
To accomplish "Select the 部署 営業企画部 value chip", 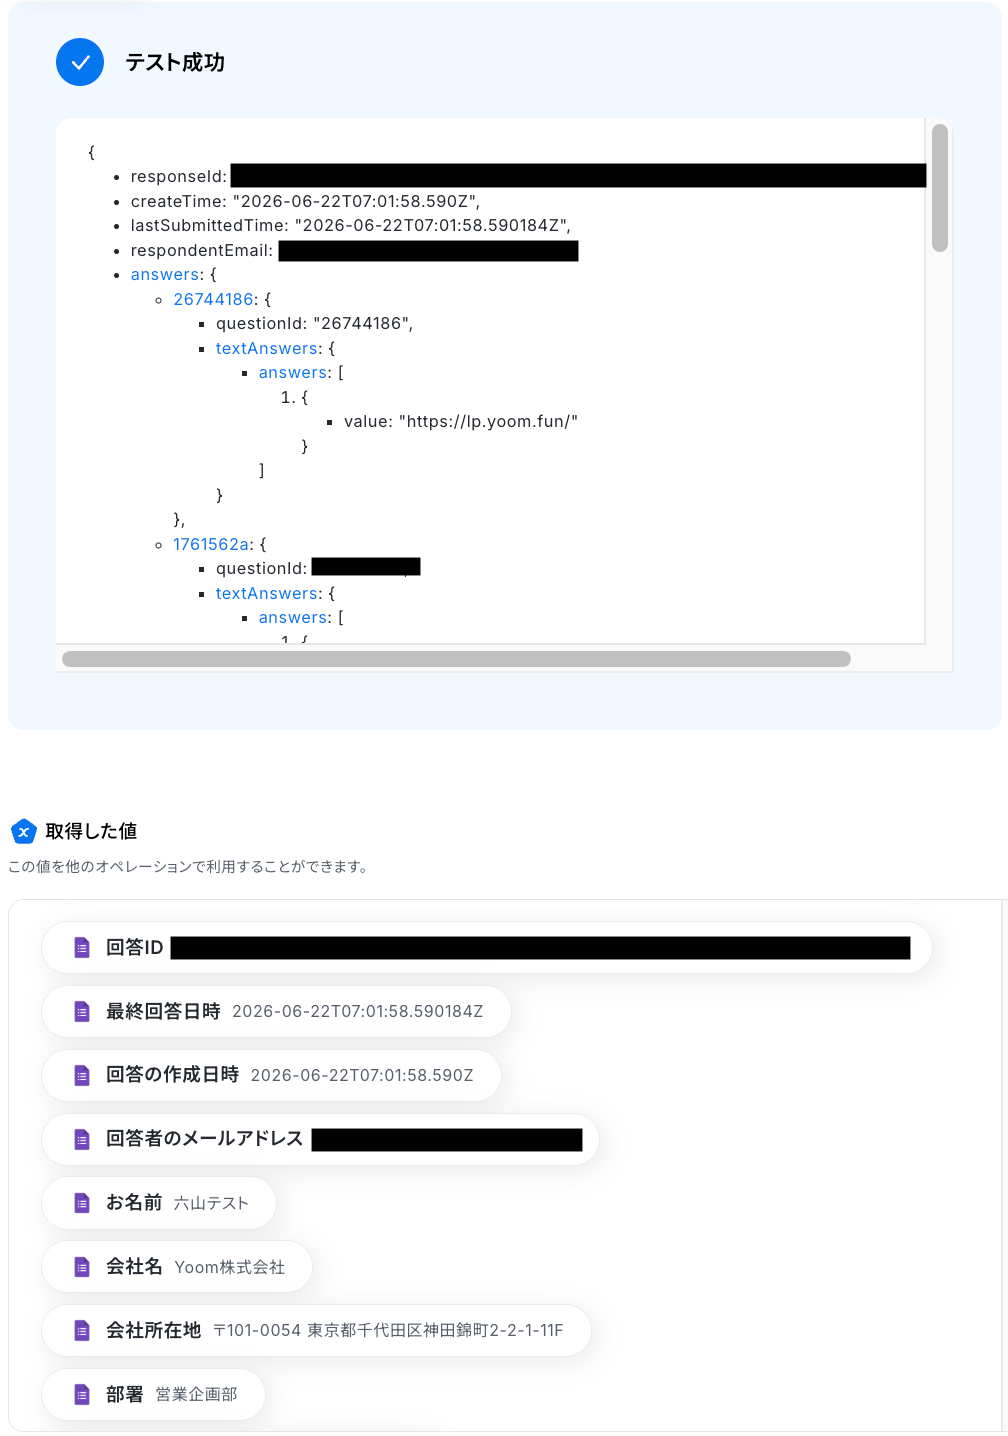I will (153, 1394).
